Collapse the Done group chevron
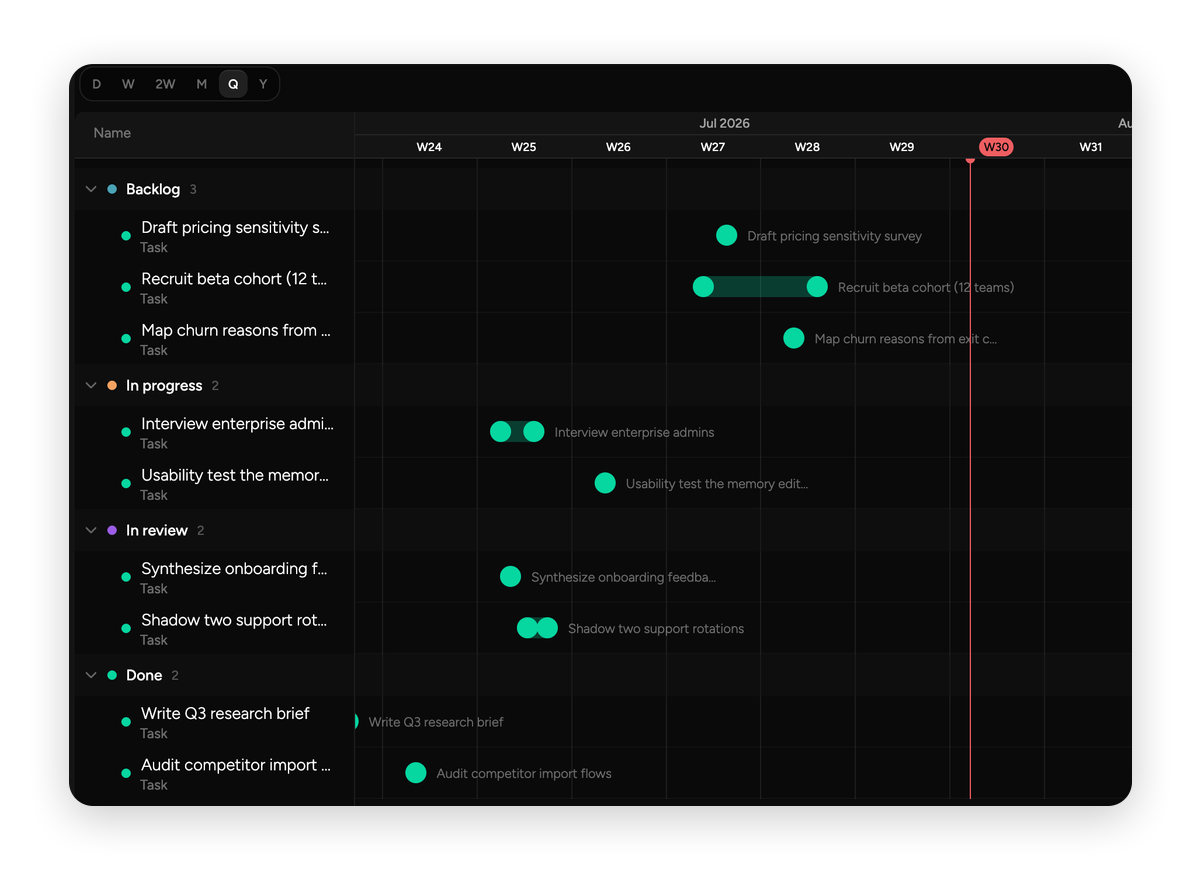The width and height of the screenshot is (1200, 870). click(91, 675)
